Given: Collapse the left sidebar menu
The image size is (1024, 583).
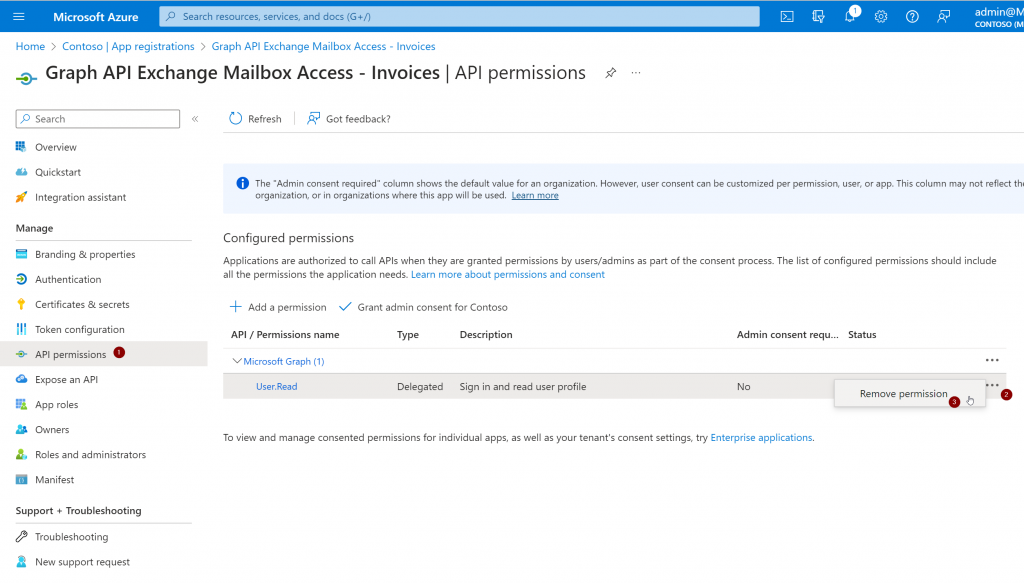Looking at the screenshot, I should click(x=195, y=119).
